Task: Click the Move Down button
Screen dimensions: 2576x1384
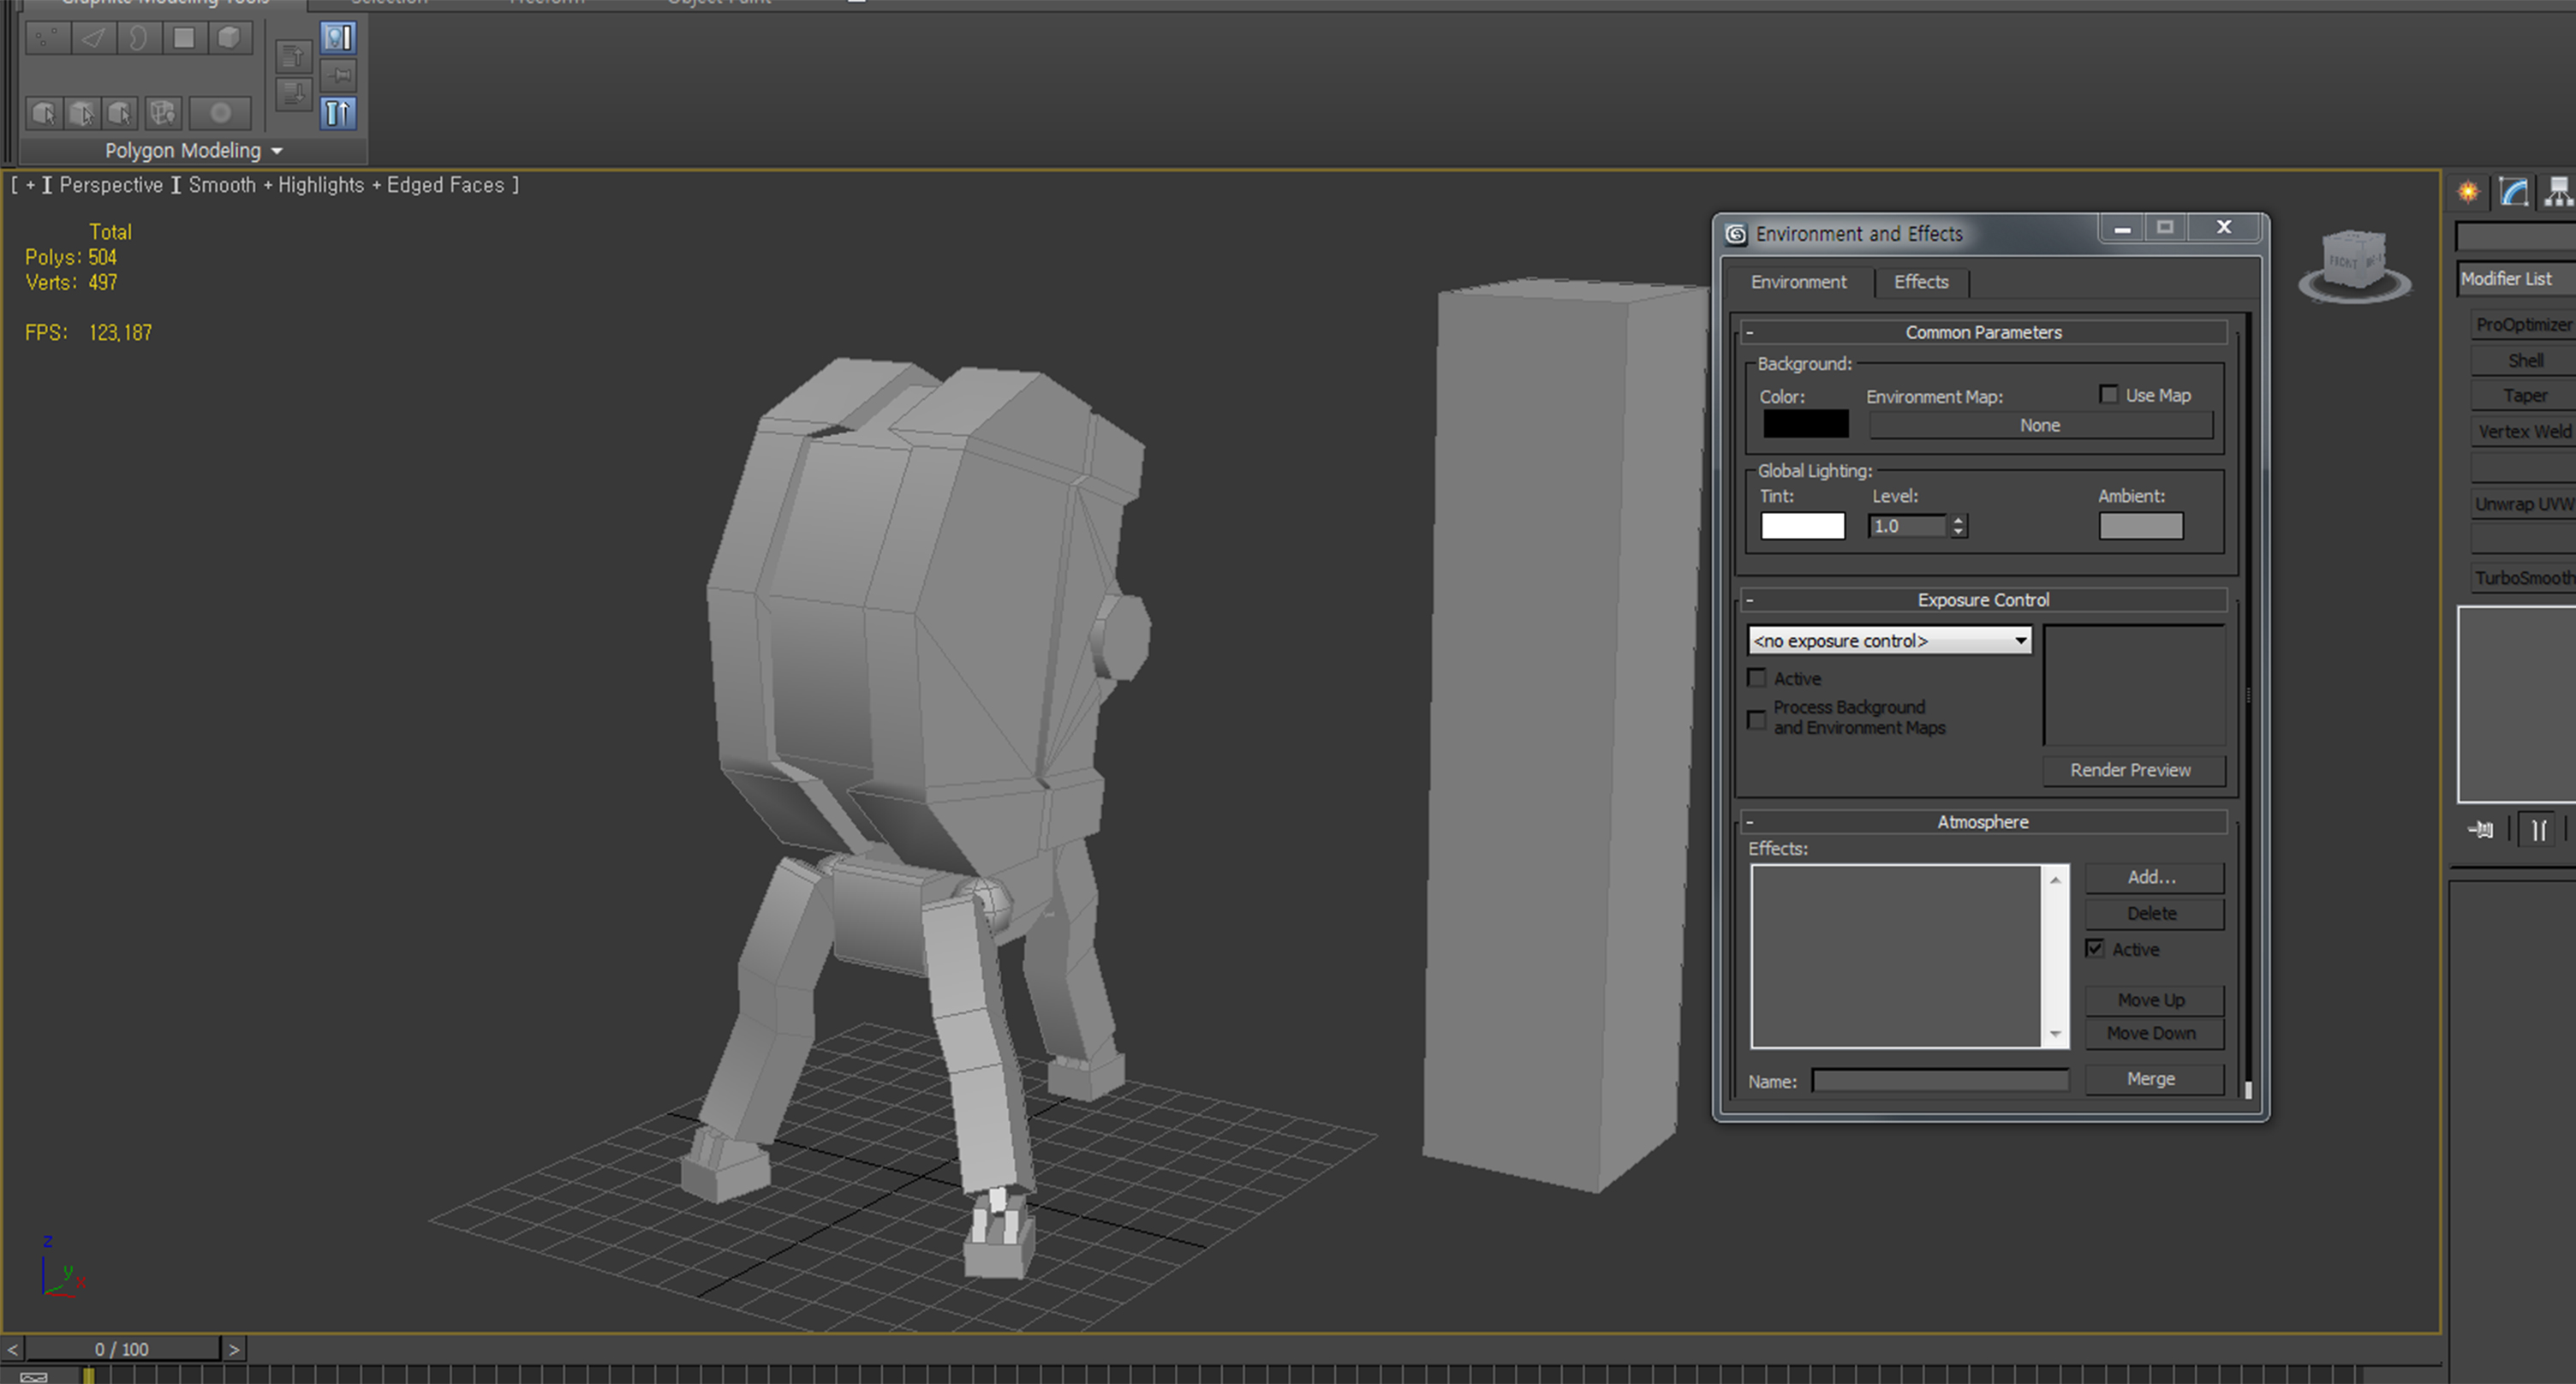Action: pos(2153,1033)
